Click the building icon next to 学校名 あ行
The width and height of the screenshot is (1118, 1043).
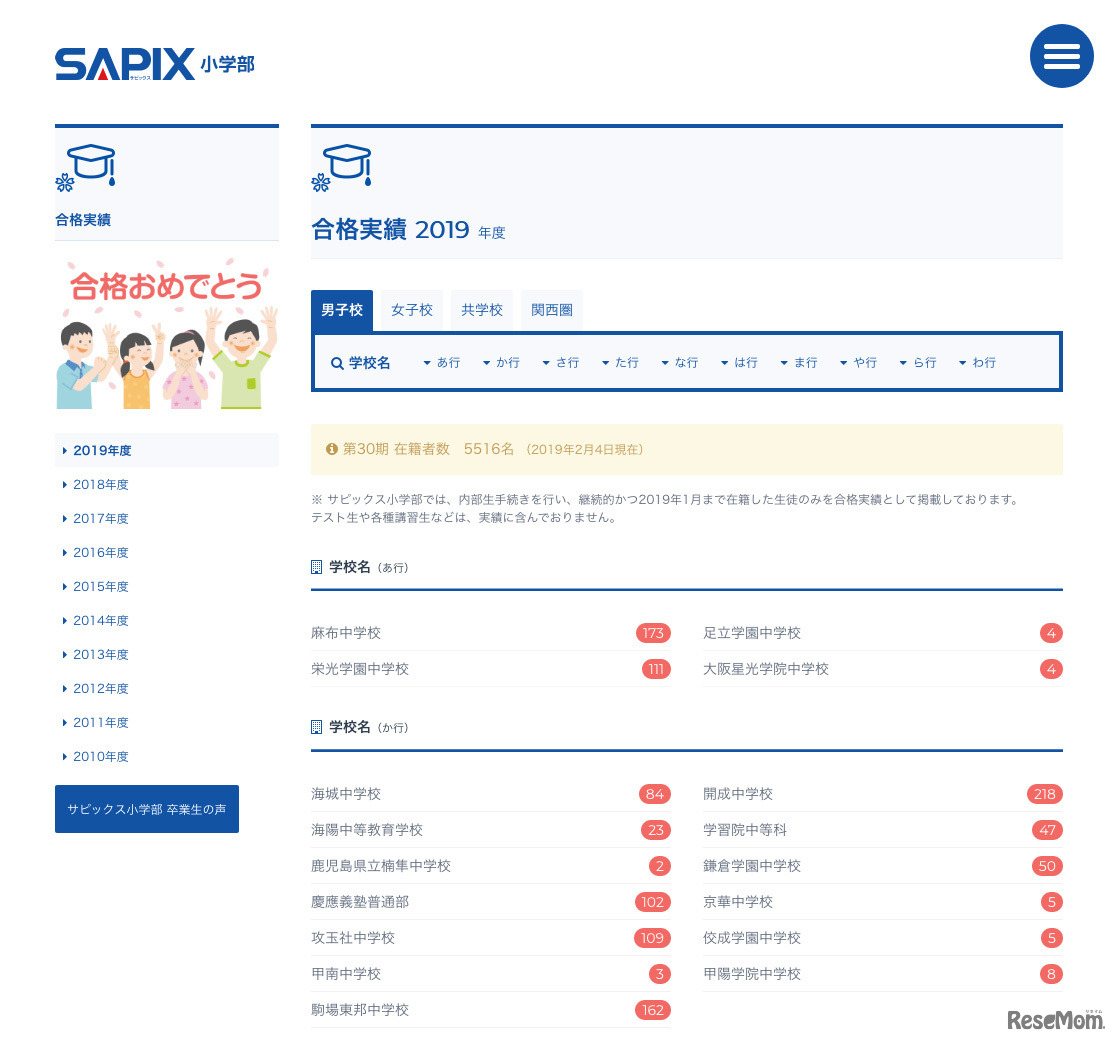click(317, 567)
